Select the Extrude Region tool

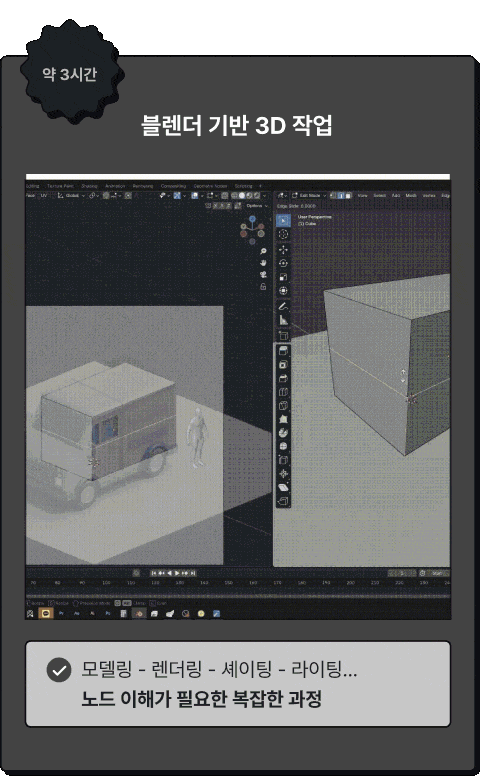coord(283,351)
